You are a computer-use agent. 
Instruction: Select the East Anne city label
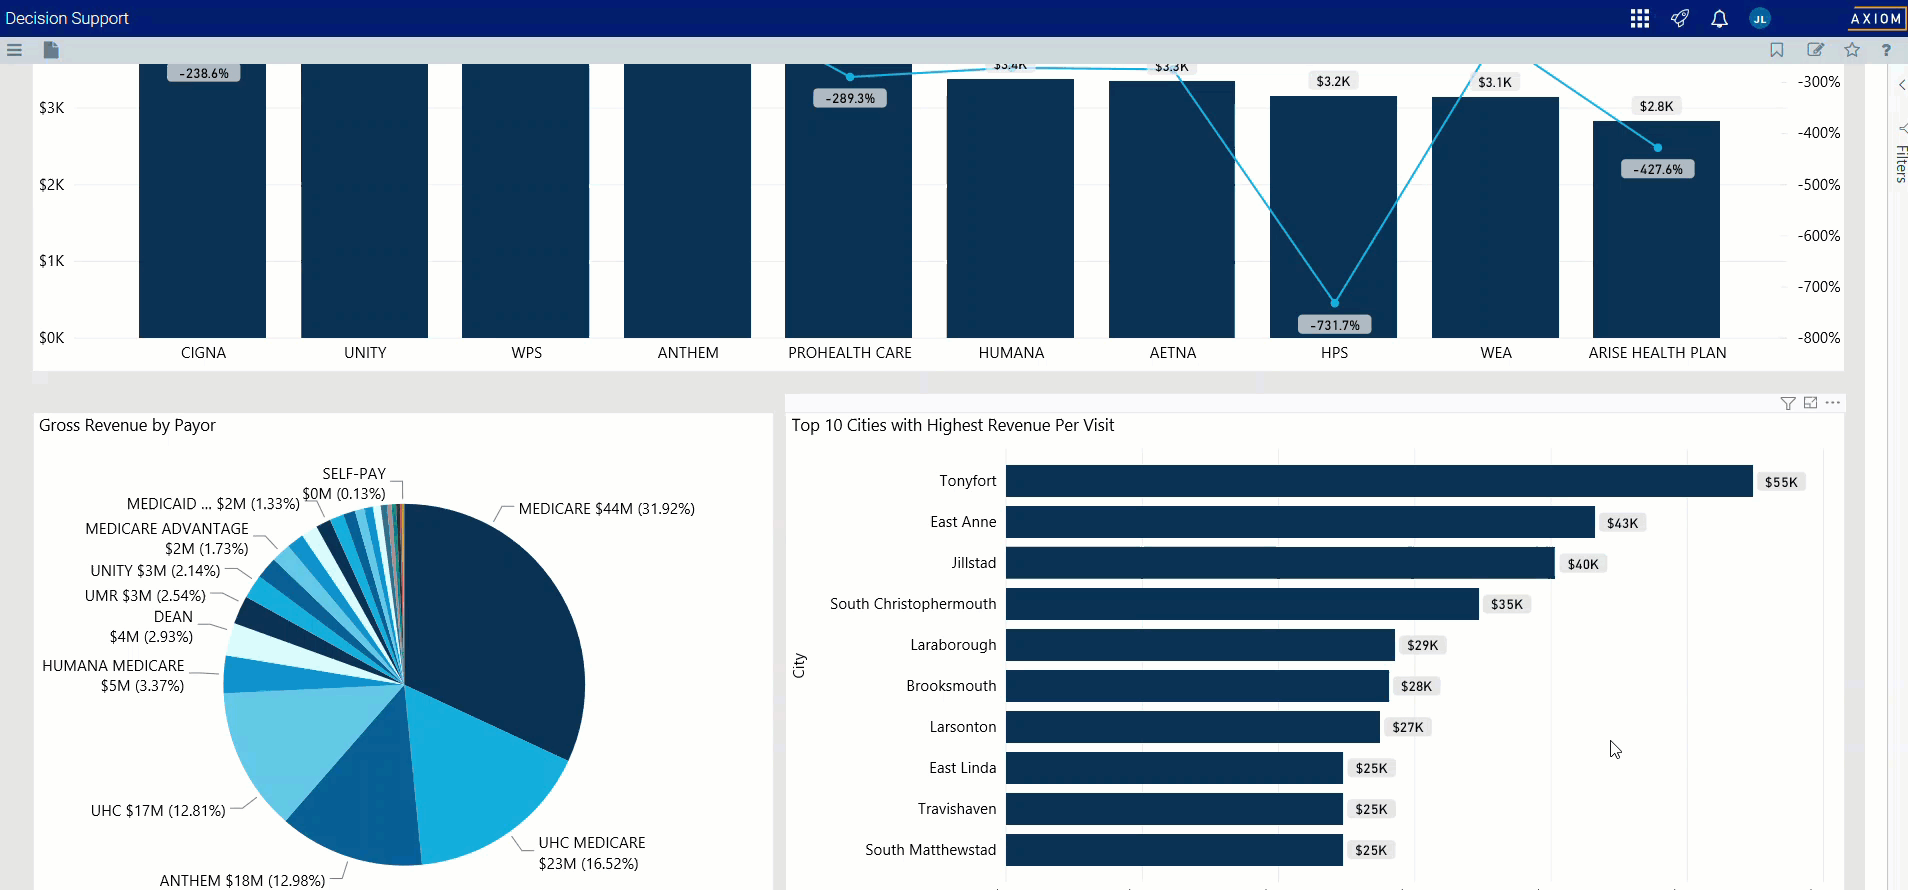pos(963,522)
